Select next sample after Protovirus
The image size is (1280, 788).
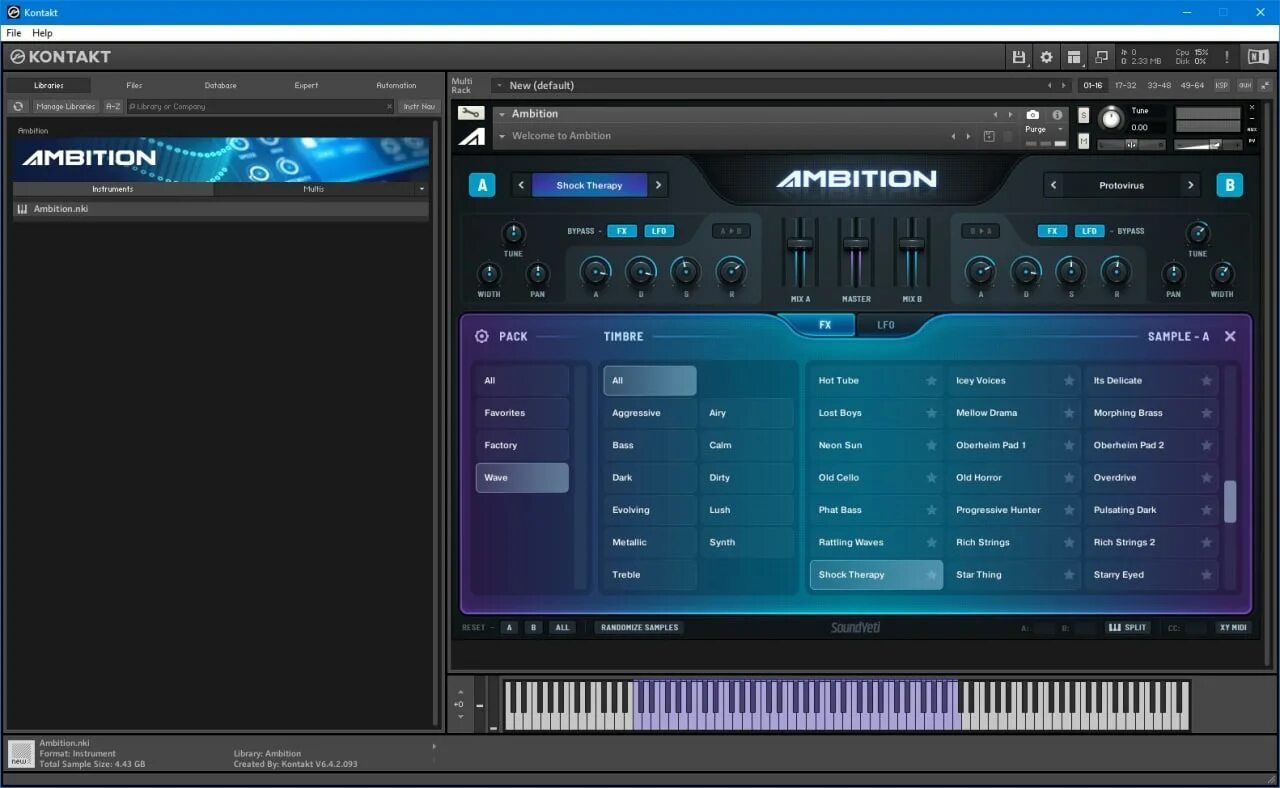tap(1190, 185)
